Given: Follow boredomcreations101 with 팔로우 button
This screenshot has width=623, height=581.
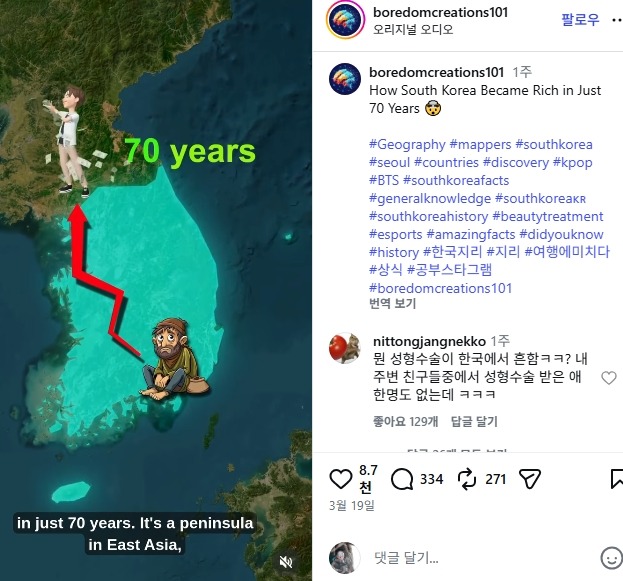Looking at the screenshot, I should point(580,19).
